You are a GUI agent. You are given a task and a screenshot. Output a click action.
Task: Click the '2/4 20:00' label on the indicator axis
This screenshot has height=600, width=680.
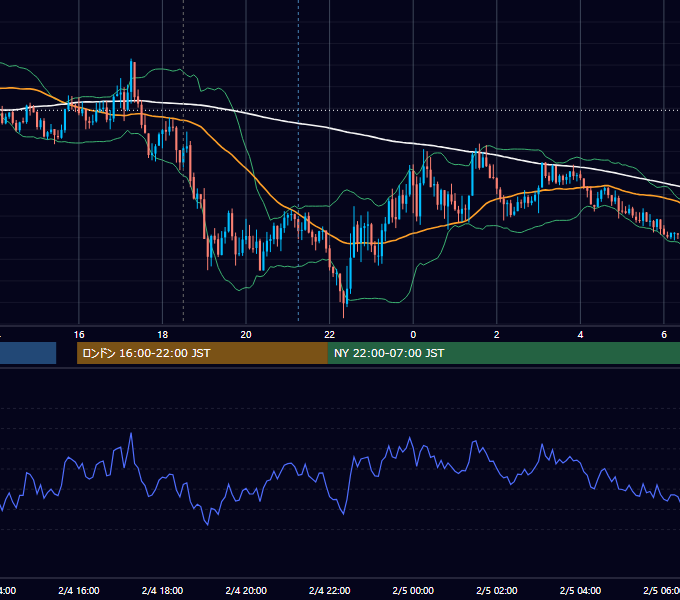click(246, 591)
